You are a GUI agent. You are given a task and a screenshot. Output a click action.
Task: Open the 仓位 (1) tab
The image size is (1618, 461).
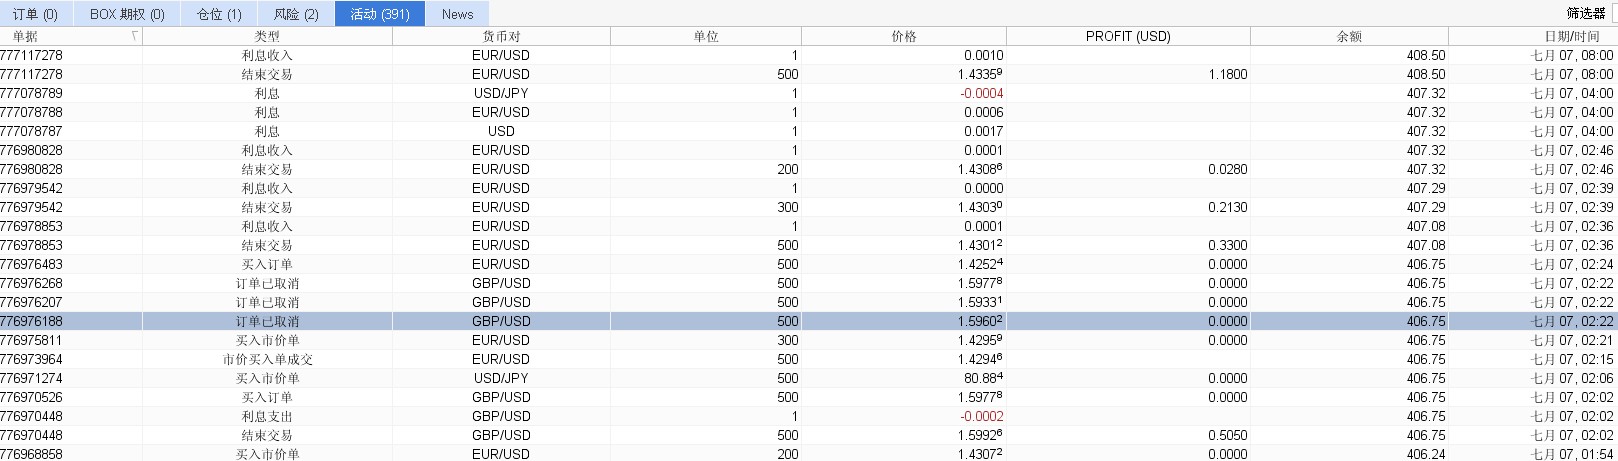pyautogui.click(x=219, y=14)
